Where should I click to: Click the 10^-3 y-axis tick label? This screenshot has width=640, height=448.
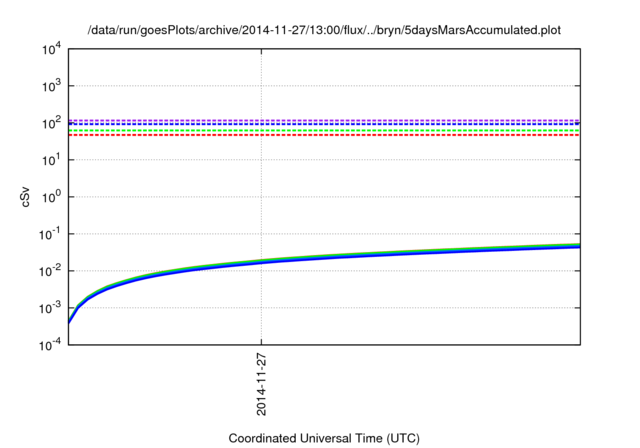click(x=50, y=308)
